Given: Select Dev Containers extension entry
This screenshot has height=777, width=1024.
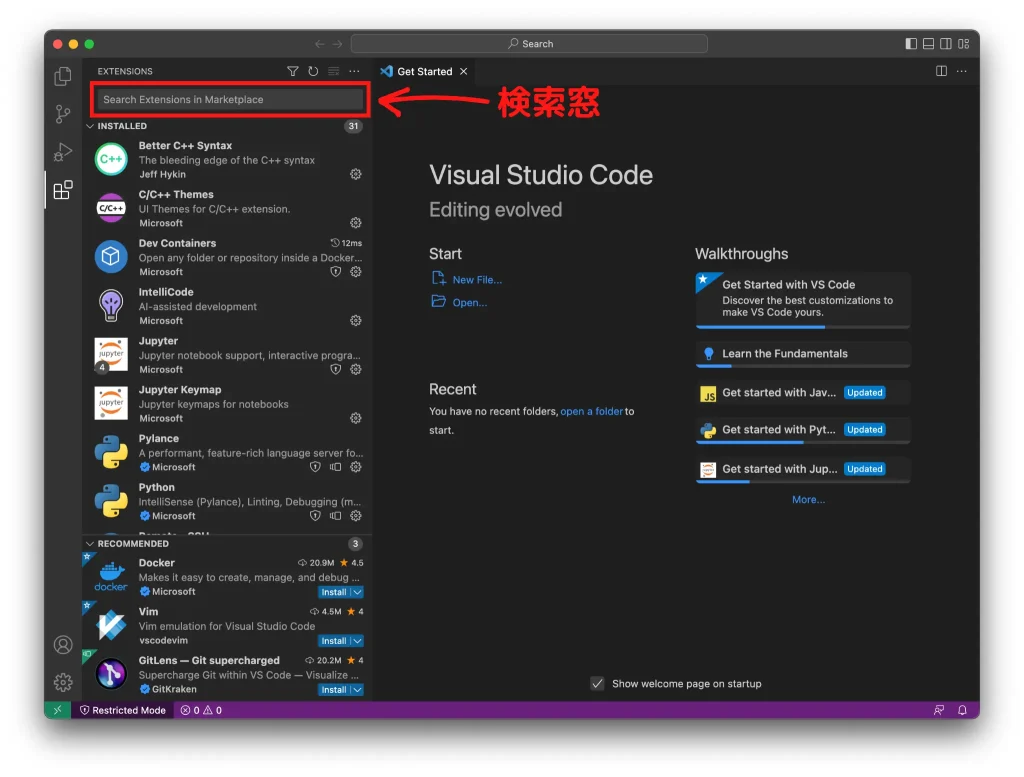Looking at the screenshot, I should (227, 257).
